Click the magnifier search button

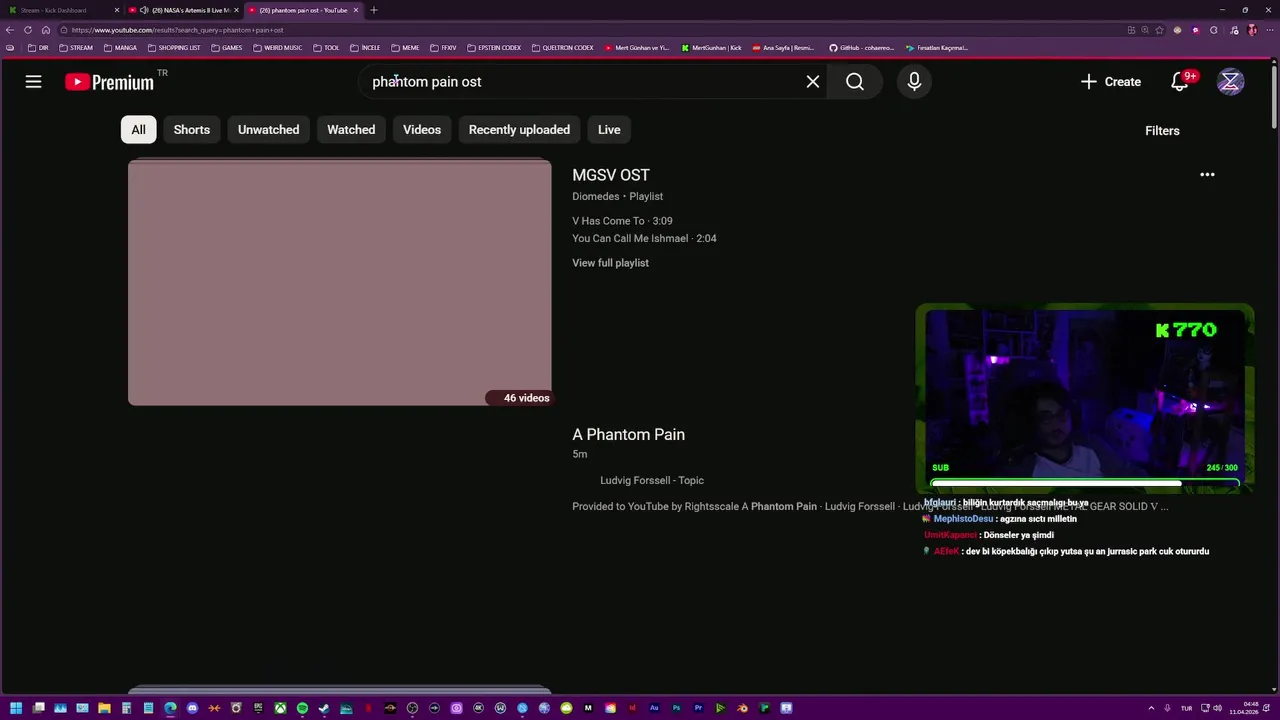(x=855, y=82)
